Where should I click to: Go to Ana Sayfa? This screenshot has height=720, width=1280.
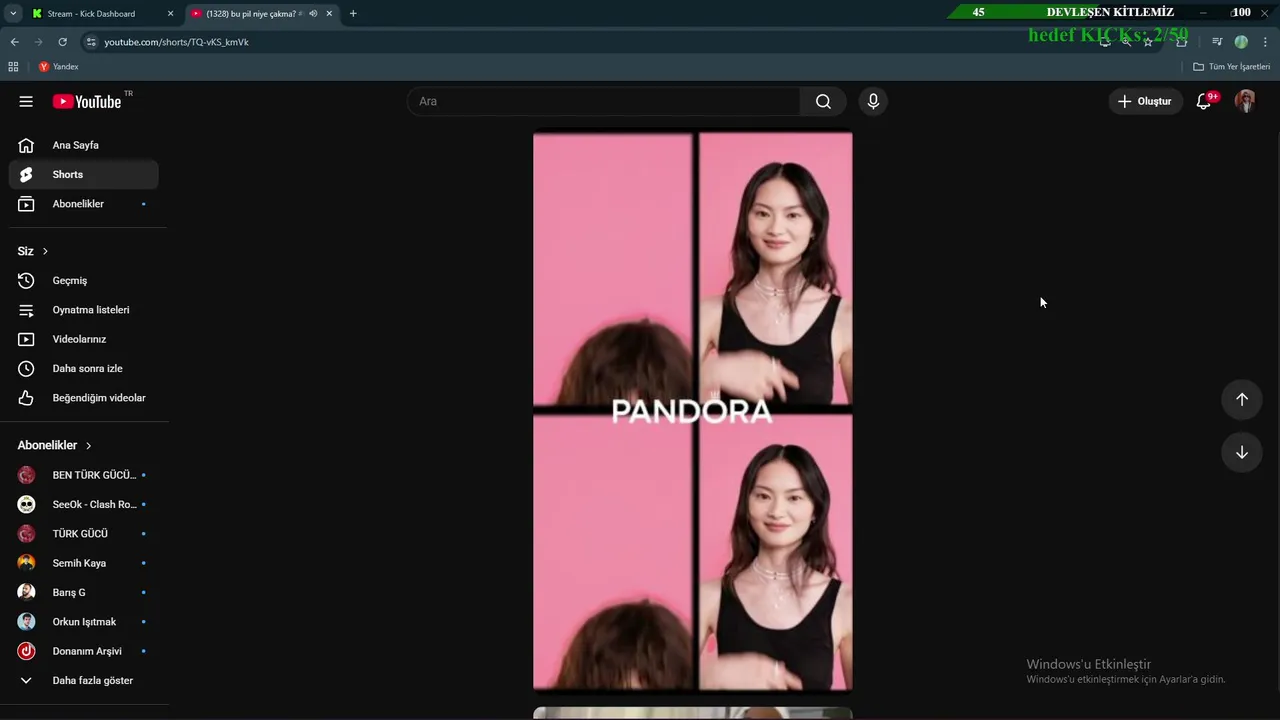[x=84, y=145]
